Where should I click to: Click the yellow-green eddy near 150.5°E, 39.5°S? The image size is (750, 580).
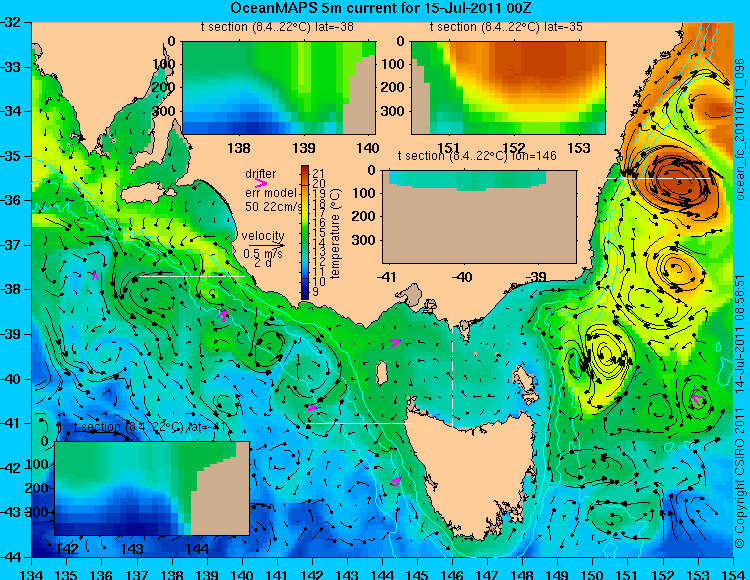pos(607,354)
